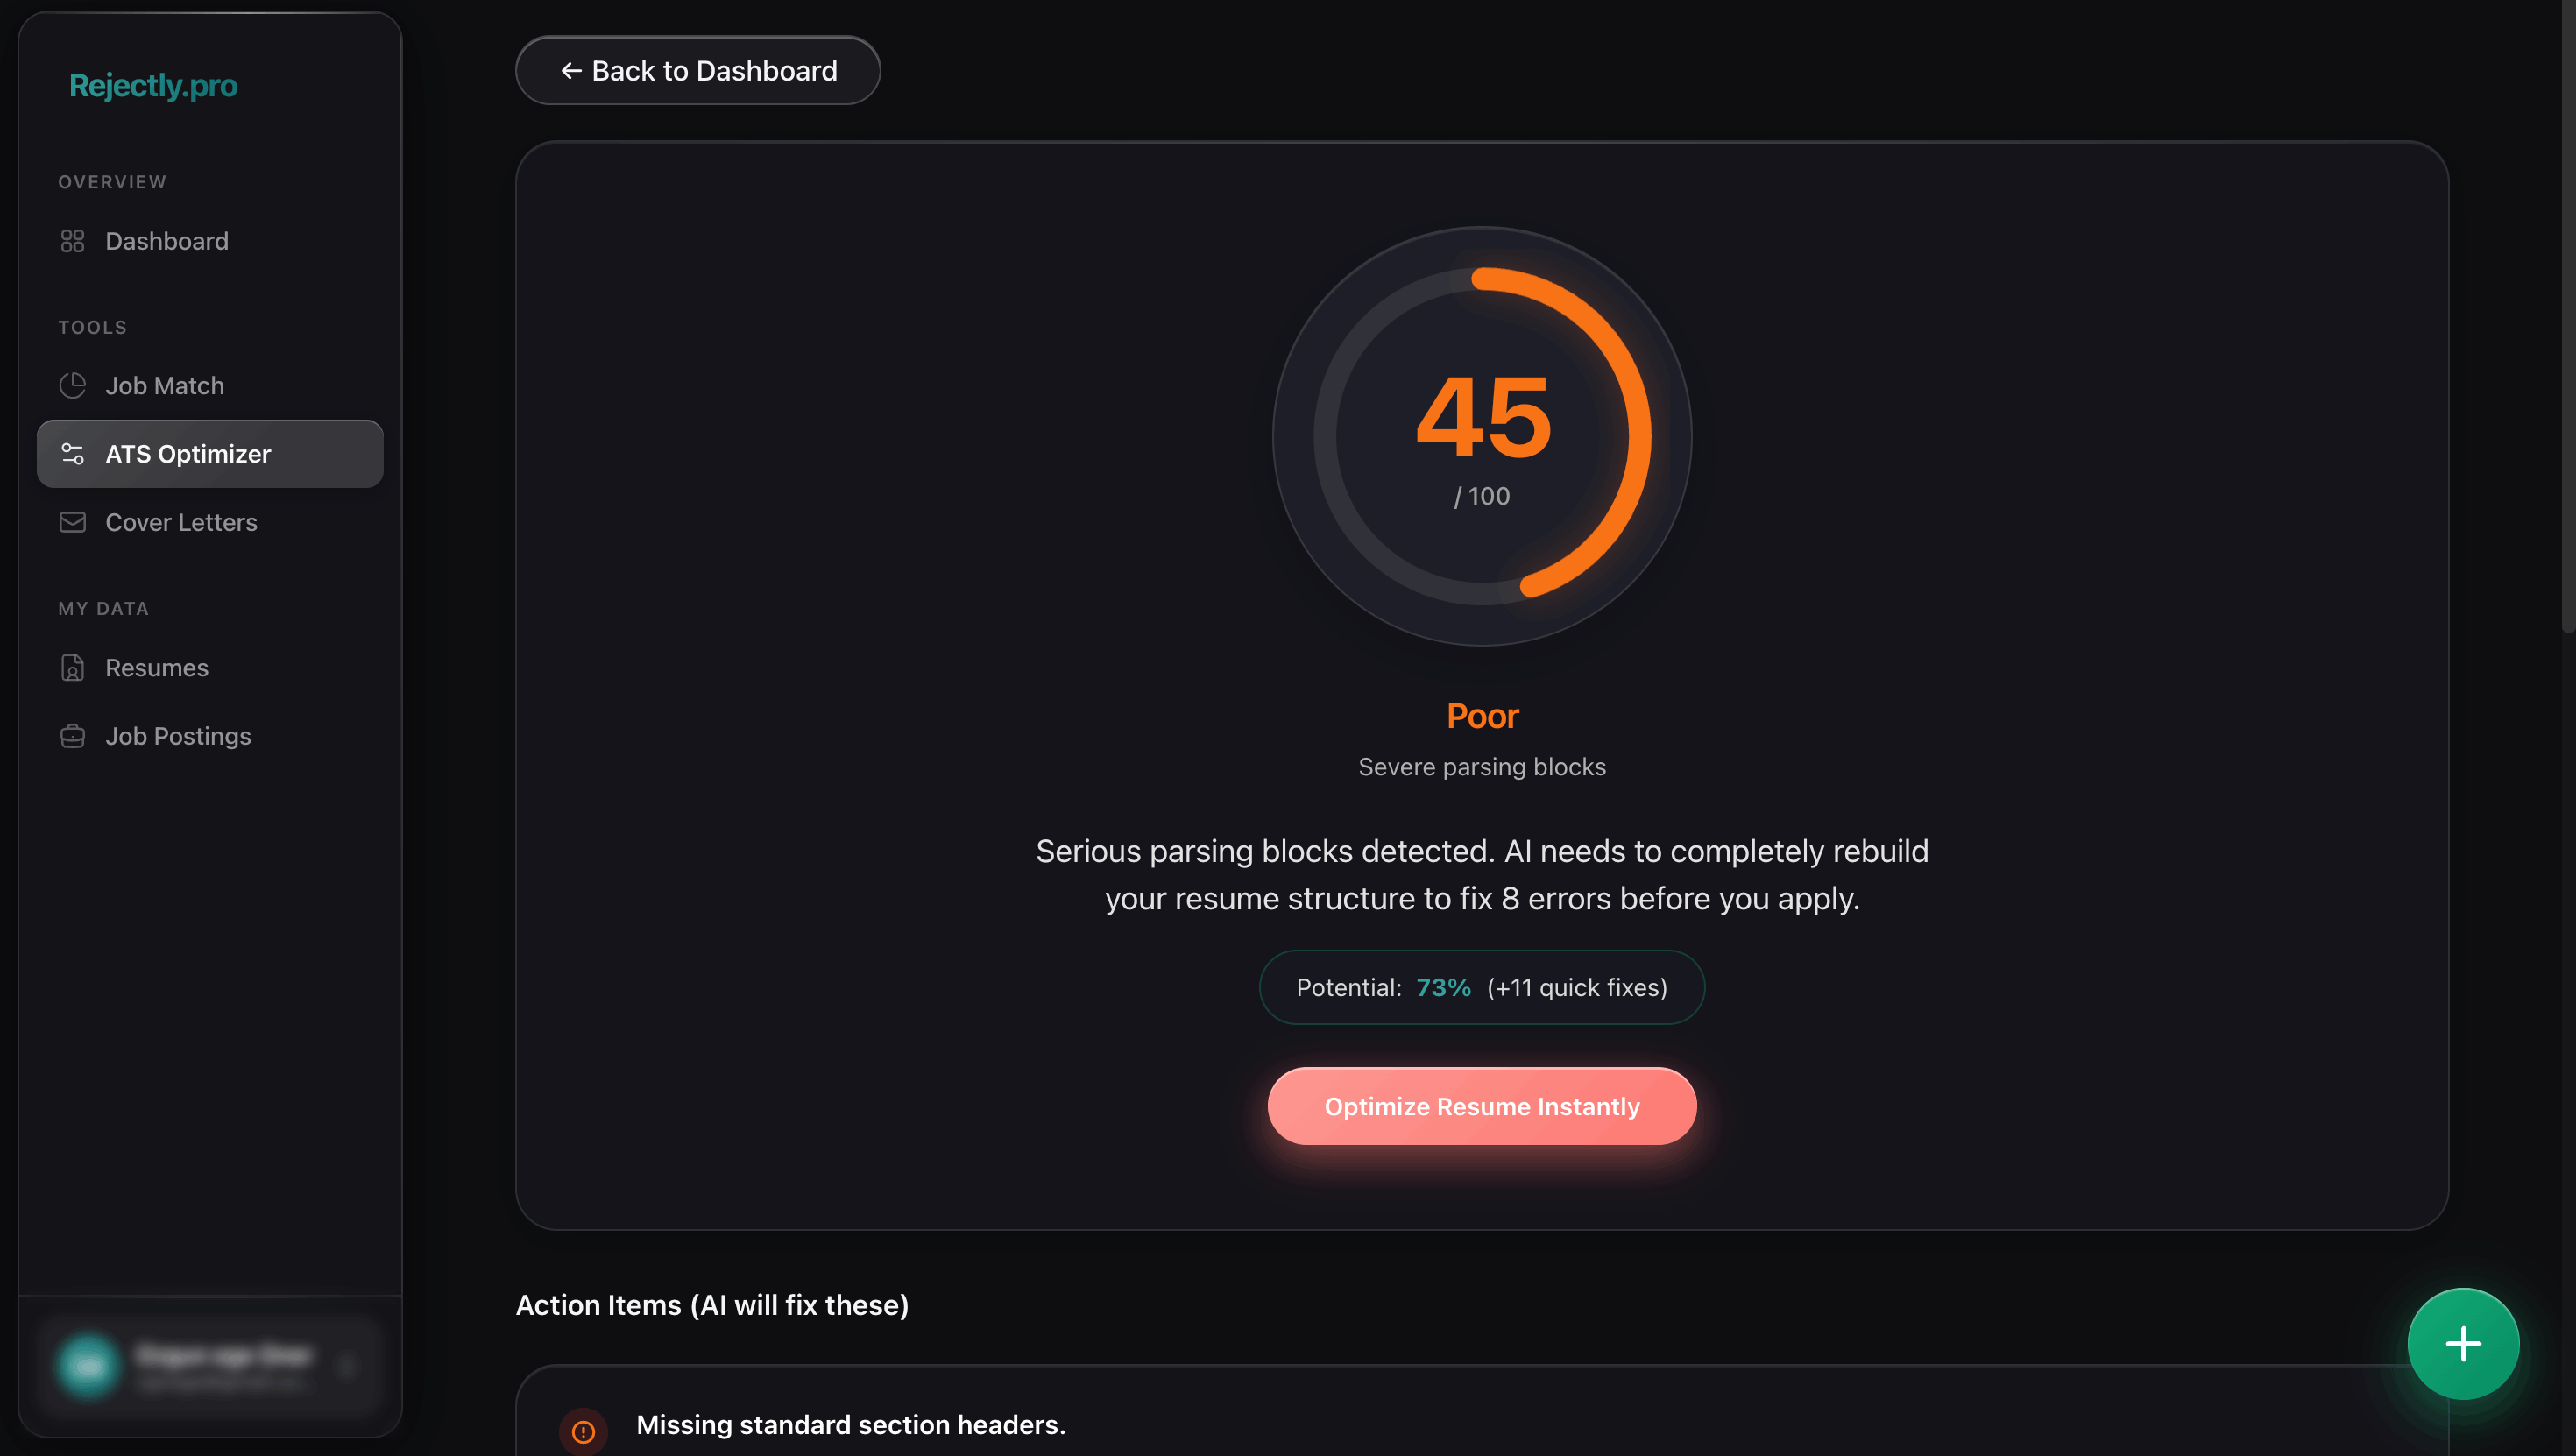This screenshot has height=1456, width=2576.
Task: Click the orange Poor rating label
Action: tap(1482, 716)
